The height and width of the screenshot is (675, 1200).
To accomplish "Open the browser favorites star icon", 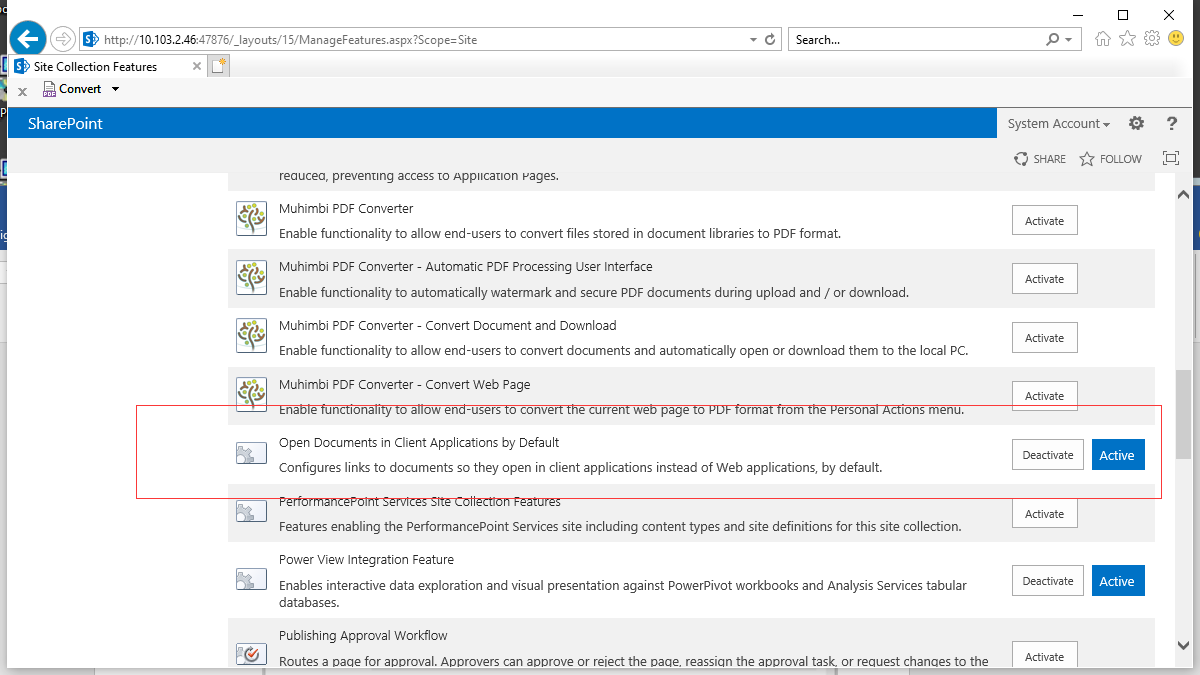I will coord(1127,39).
